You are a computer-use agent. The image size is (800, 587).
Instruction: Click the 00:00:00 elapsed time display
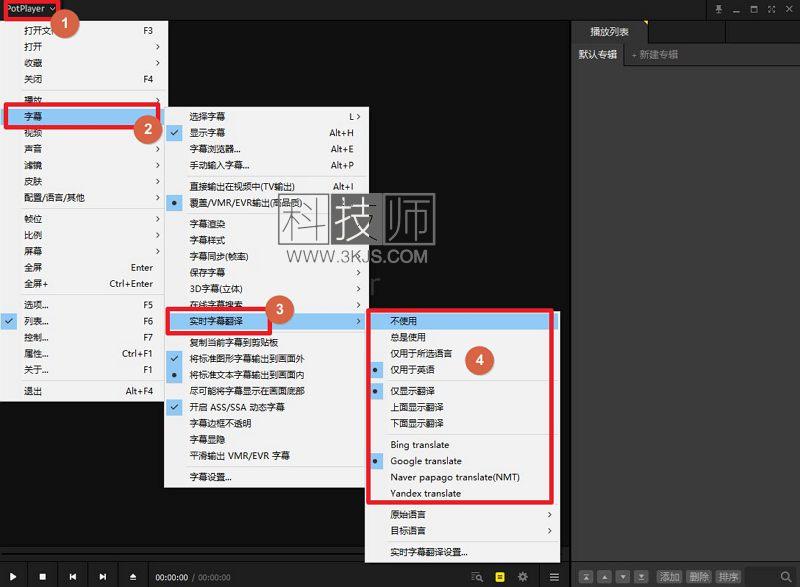(171, 577)
